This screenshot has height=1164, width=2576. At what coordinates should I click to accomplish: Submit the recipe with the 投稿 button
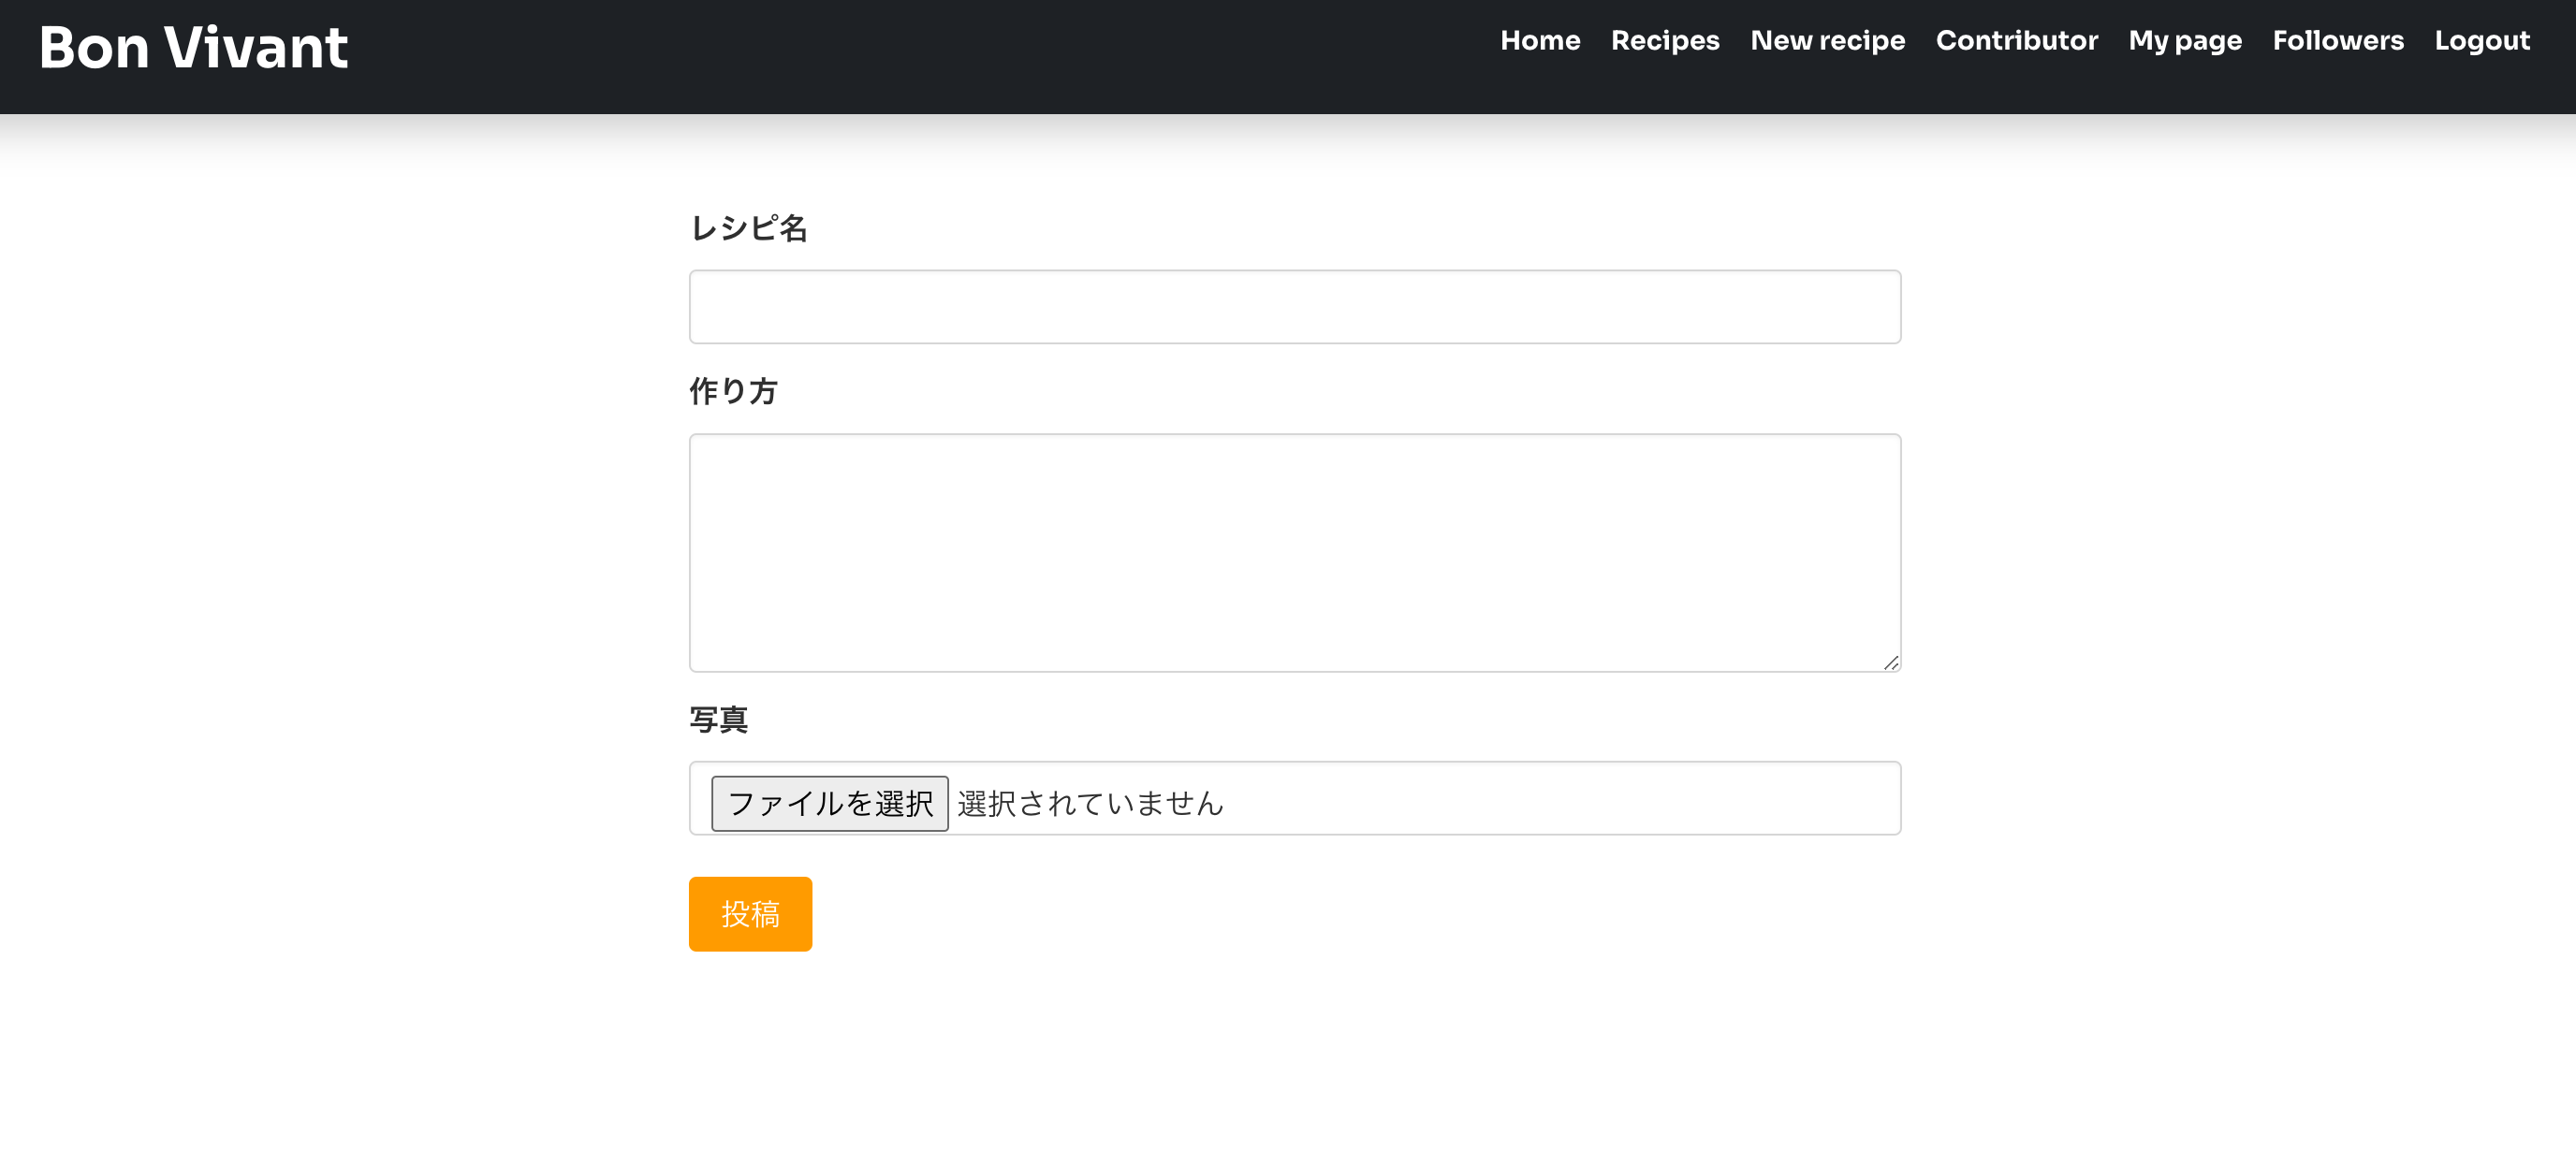click(749, 913)
